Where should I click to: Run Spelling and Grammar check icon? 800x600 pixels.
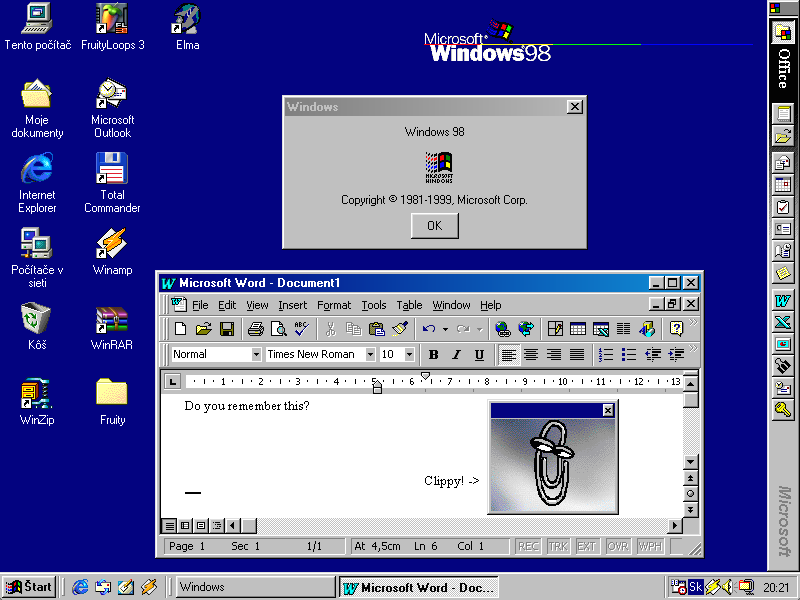click(301, 329)
